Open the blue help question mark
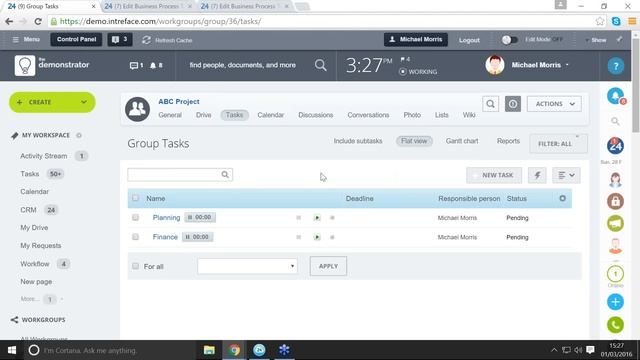Image resolution: width=640 pixels, height=360 pixels. [x=616, y=66]
